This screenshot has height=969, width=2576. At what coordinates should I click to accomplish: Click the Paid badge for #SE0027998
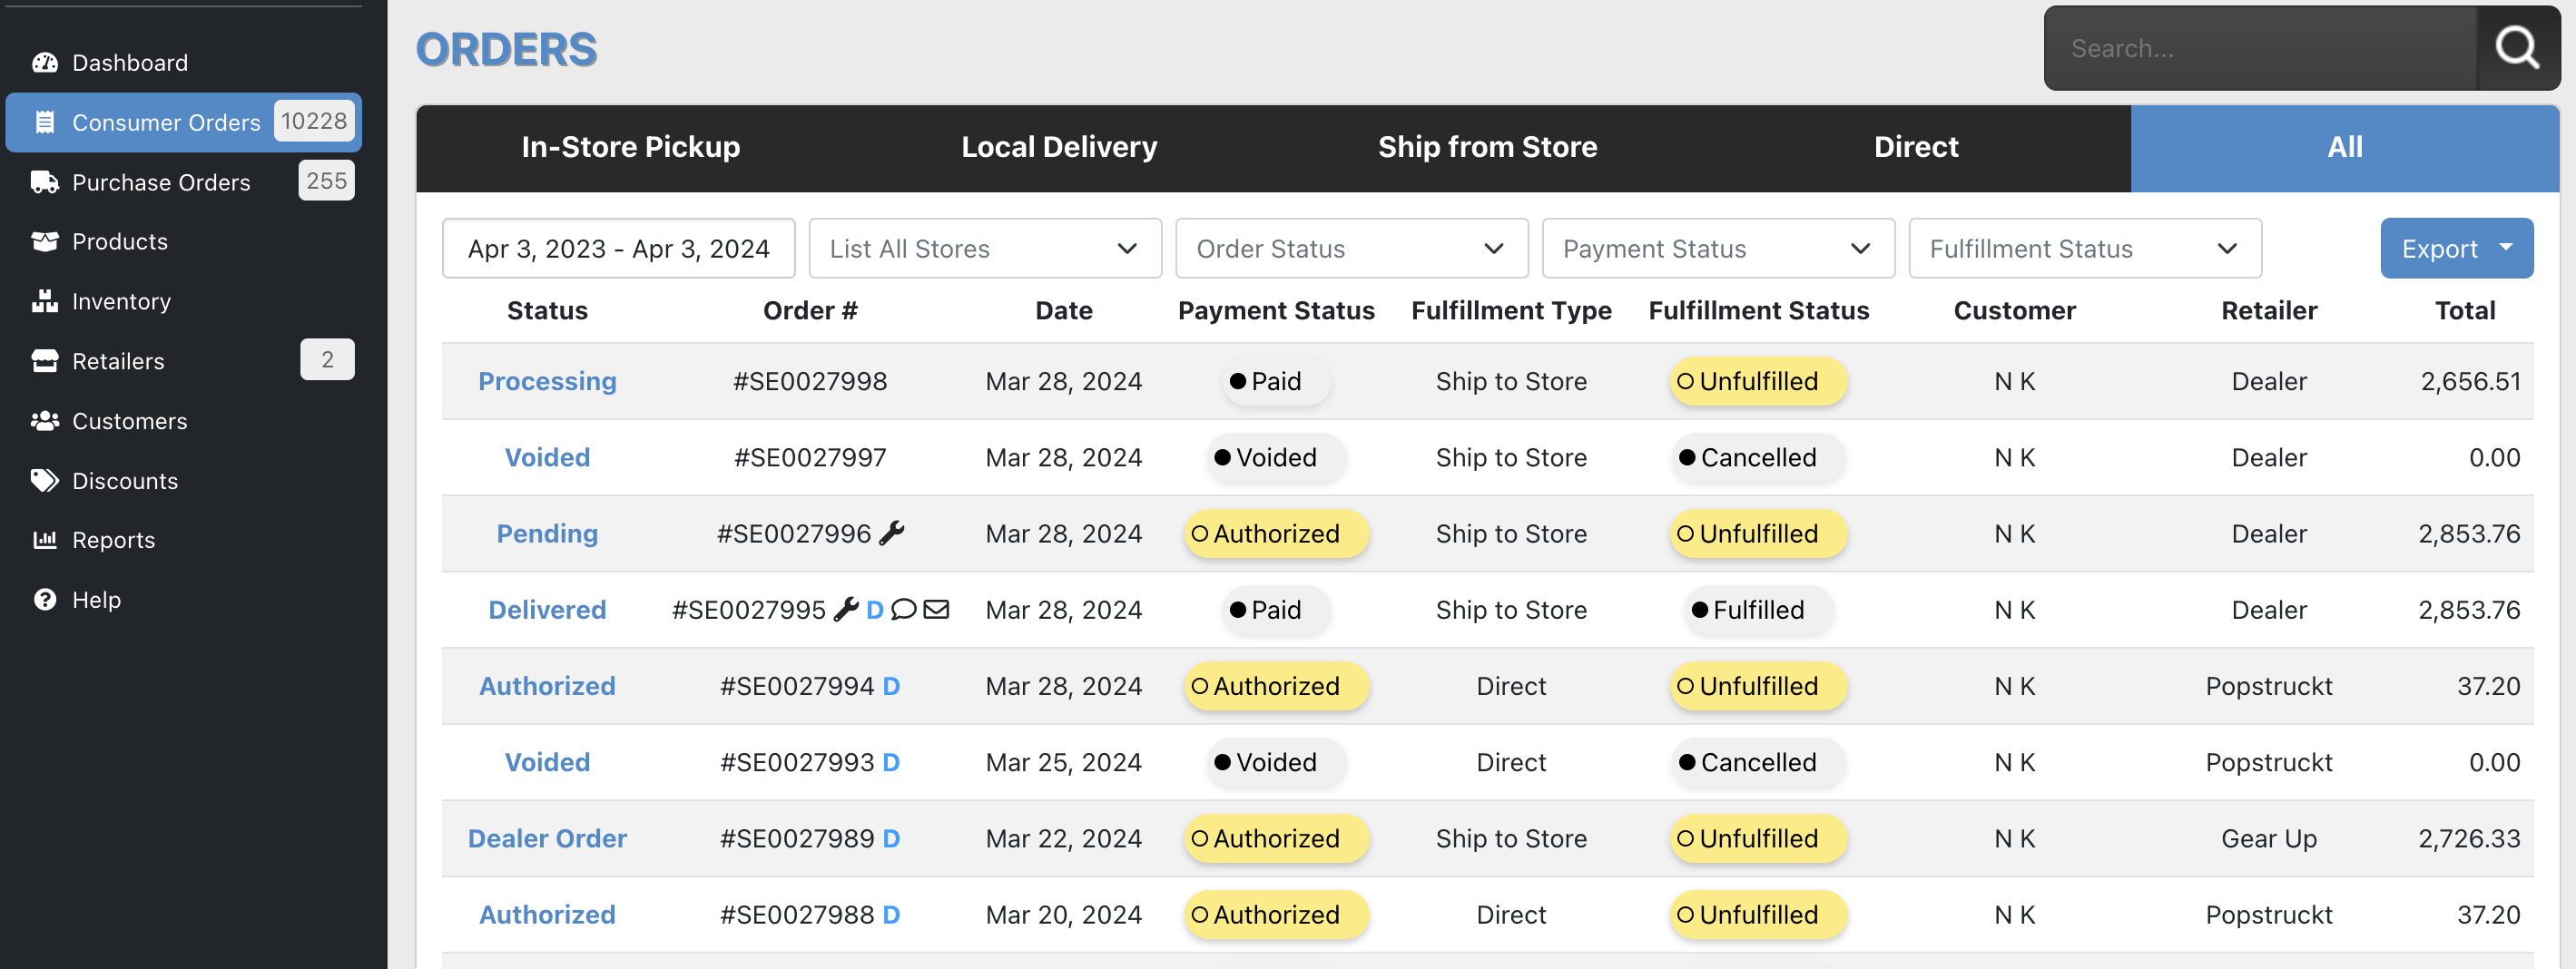[1276, 381]
